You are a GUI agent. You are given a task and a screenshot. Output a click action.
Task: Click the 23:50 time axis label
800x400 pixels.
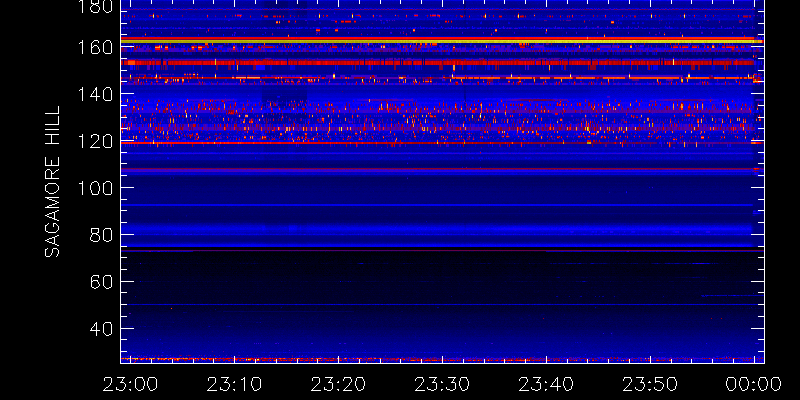click(651, 384)
